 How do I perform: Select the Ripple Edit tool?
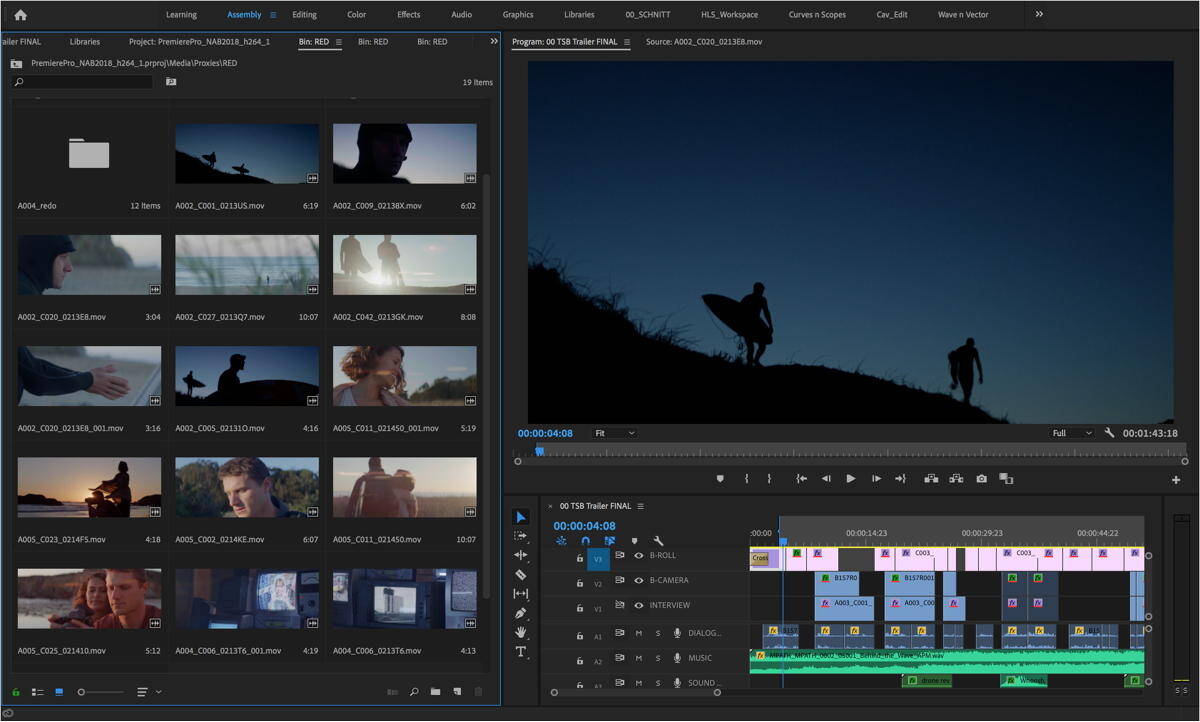521,555
